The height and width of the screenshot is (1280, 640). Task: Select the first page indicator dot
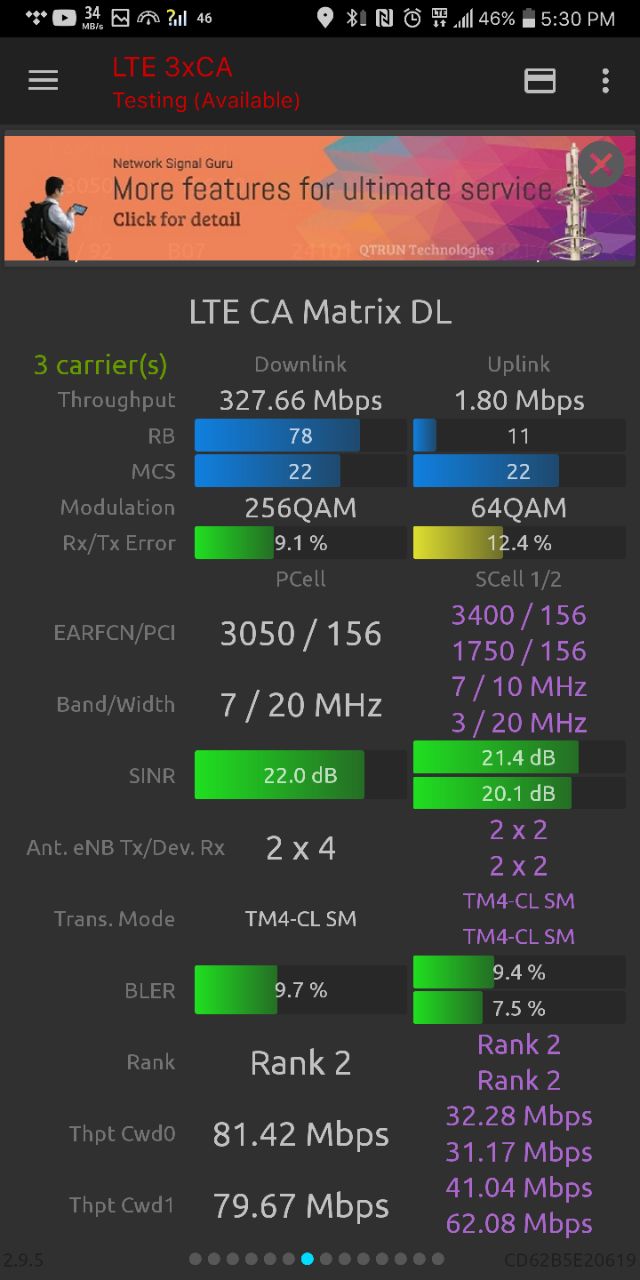pos(195,1259)
